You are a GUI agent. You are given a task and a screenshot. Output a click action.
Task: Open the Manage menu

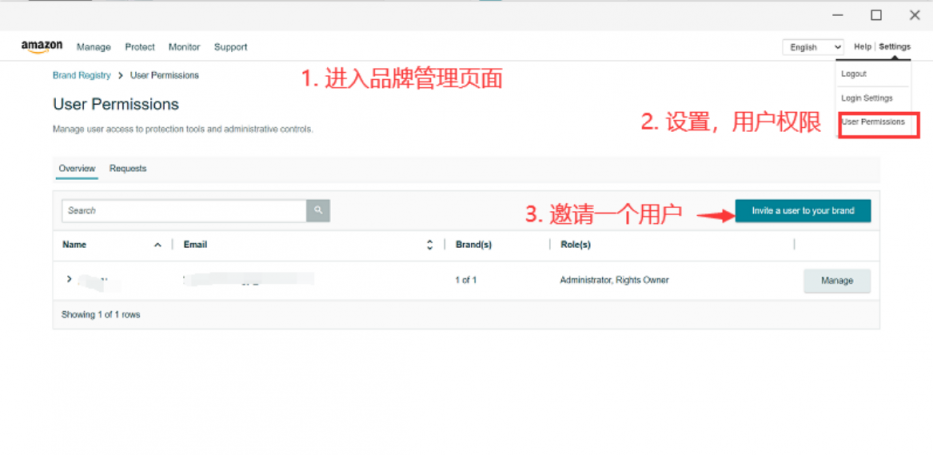(94, 47)
